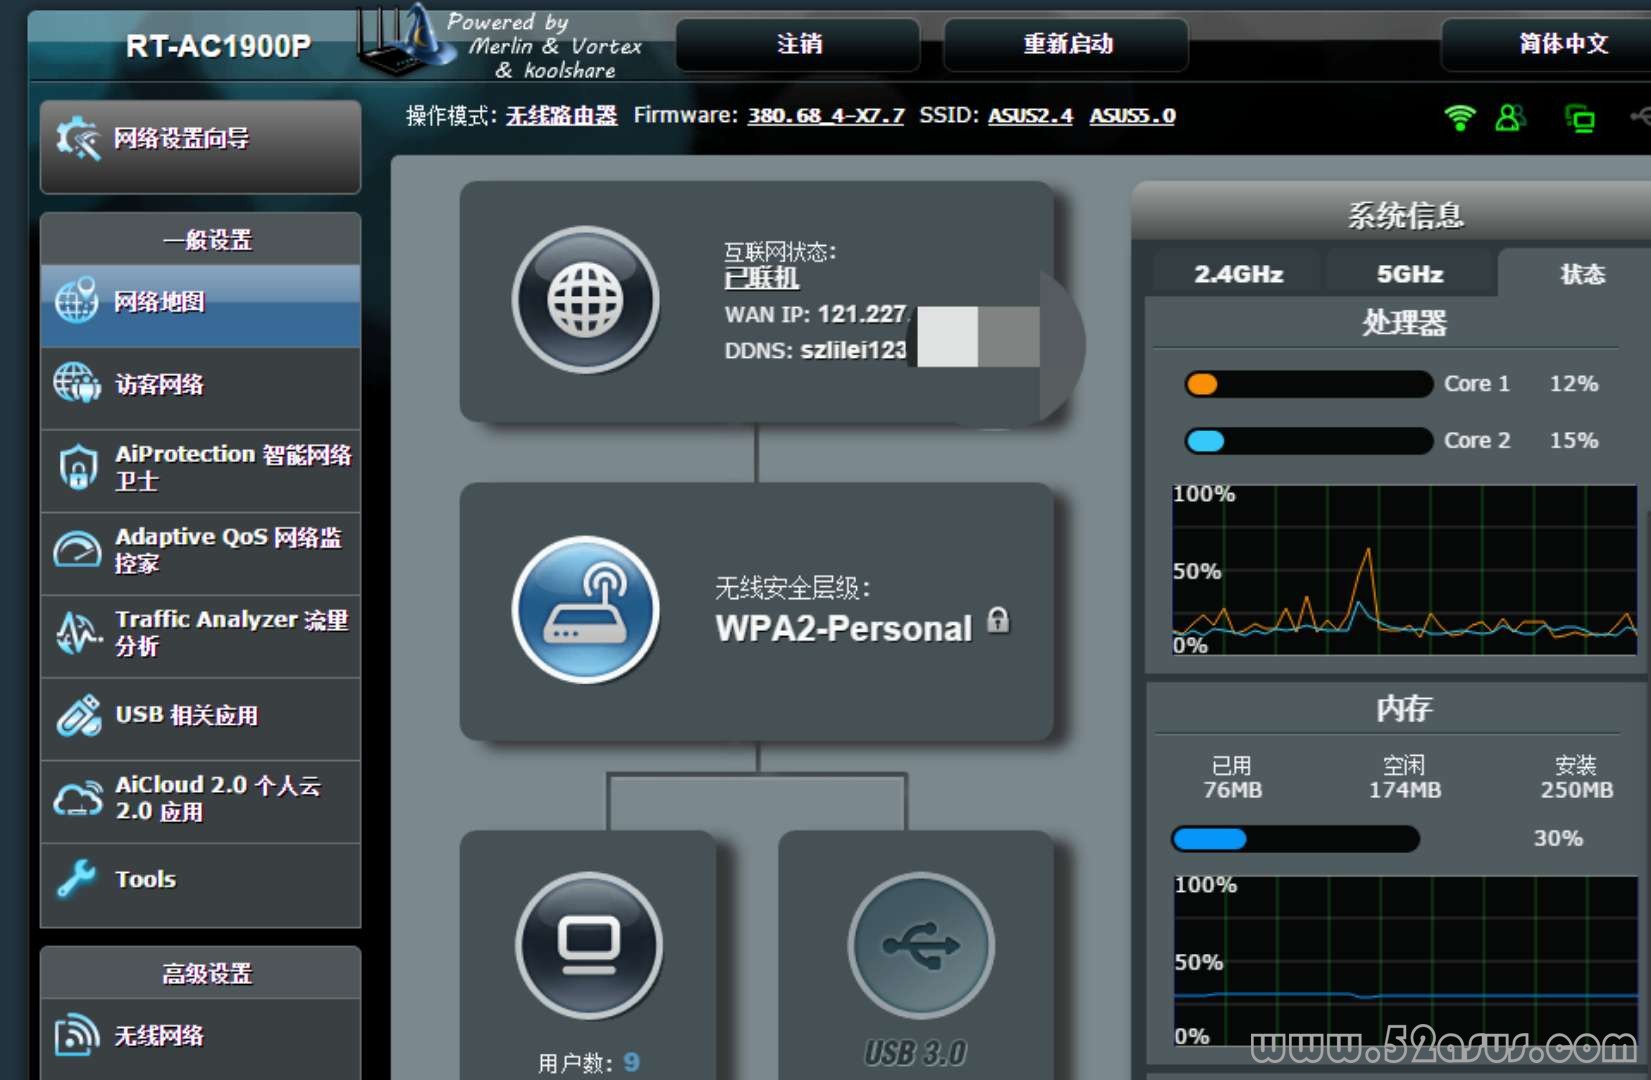Click the 注销 logout button
This screenshot has height=1080, width=1651.
(x=798, y=44)
